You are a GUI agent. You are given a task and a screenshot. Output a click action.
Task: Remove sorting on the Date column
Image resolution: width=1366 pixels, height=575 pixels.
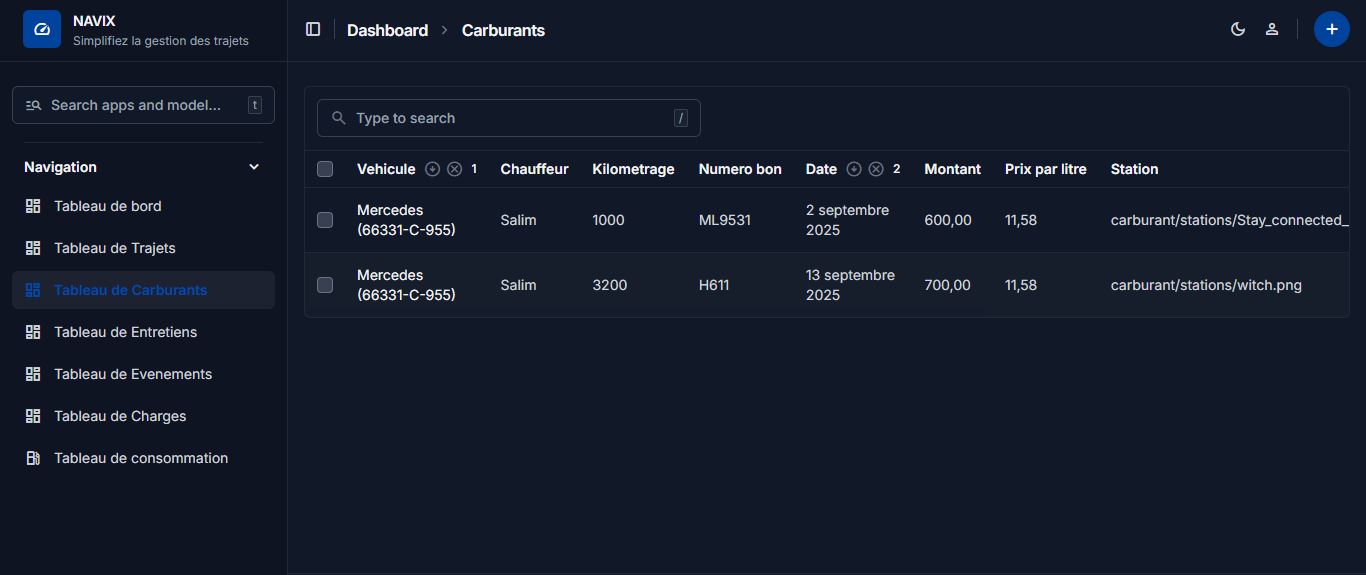click(x=876, y=169)
